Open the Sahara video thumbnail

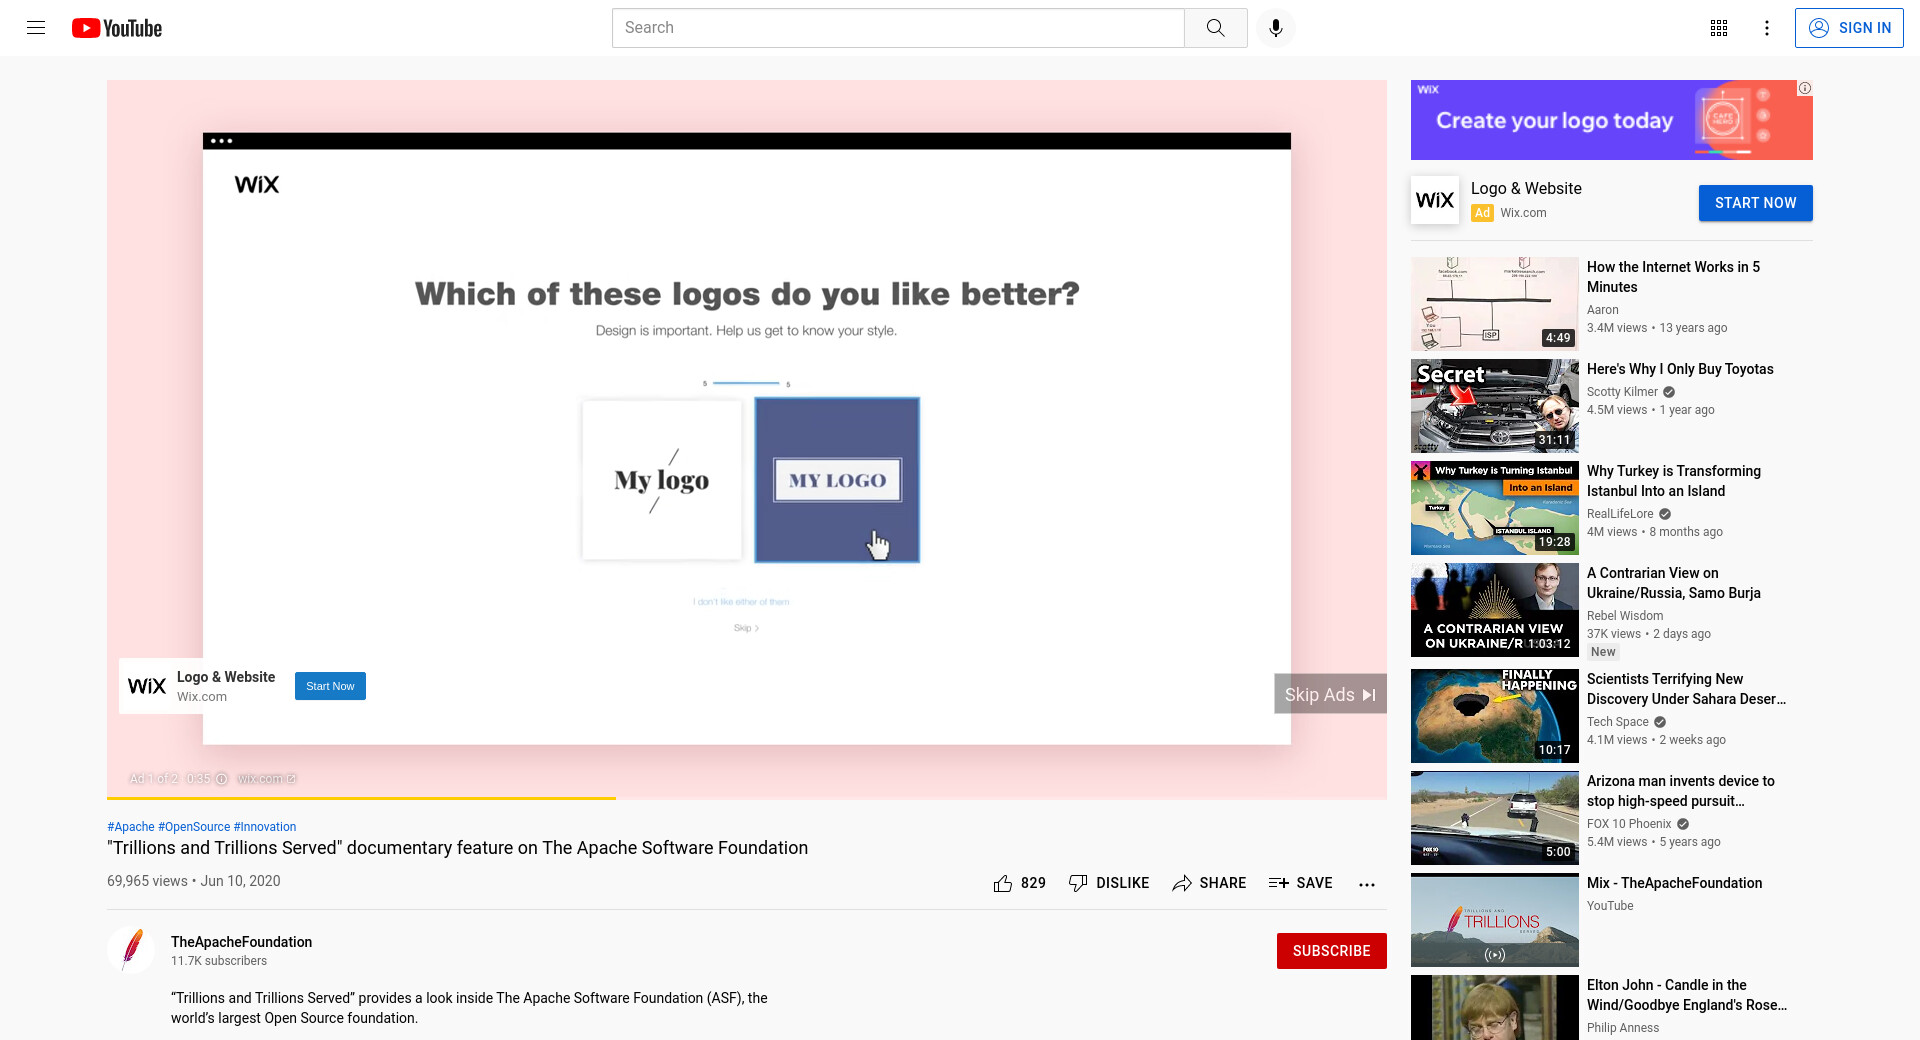1494,716
